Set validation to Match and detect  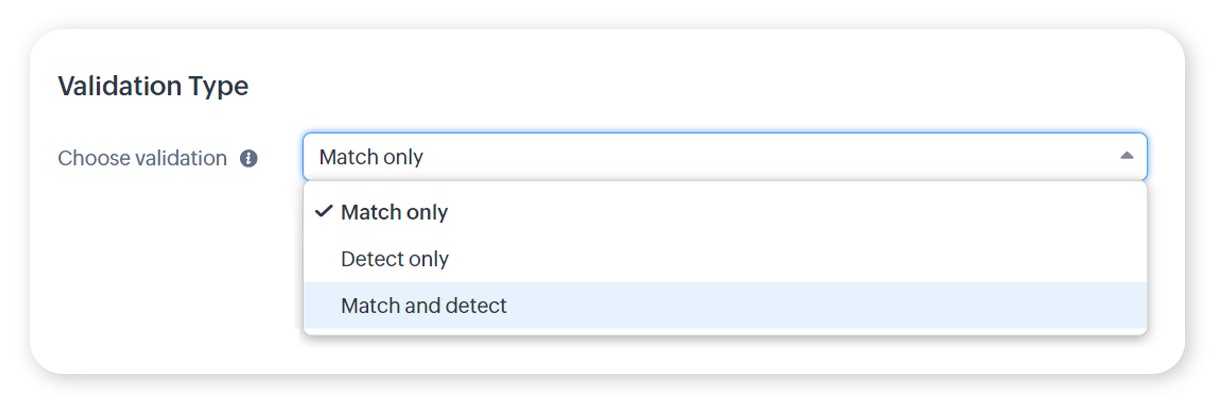(423, 306)
